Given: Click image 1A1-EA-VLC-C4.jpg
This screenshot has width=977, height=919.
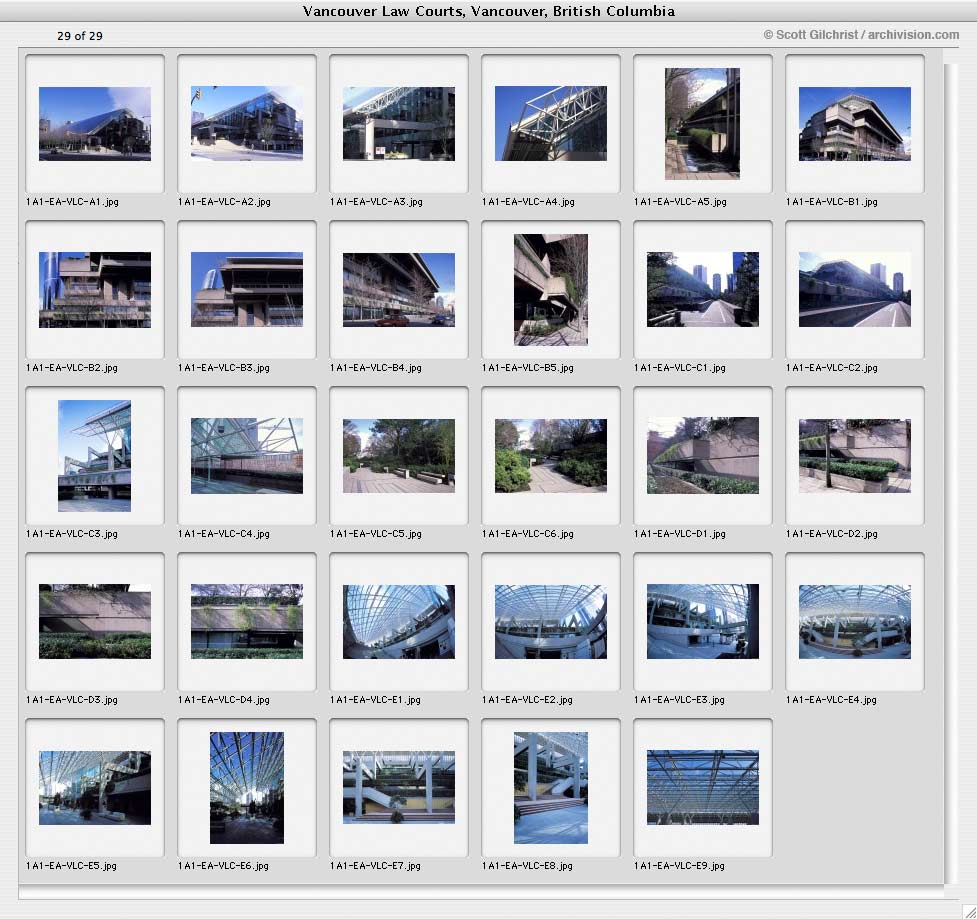Looking at the screenshot, I should click(x=247, y=456).
